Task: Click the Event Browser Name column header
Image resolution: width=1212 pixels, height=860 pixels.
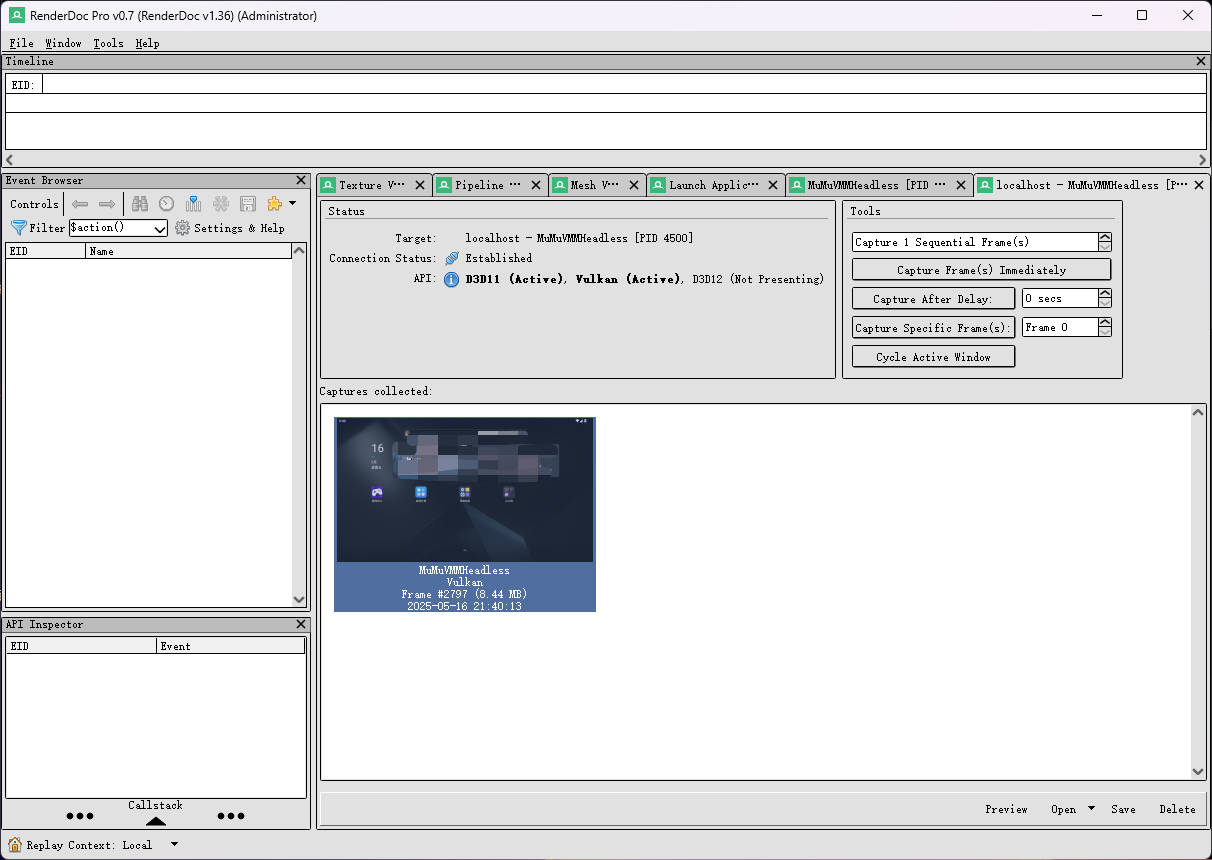Action: [188, 251]
